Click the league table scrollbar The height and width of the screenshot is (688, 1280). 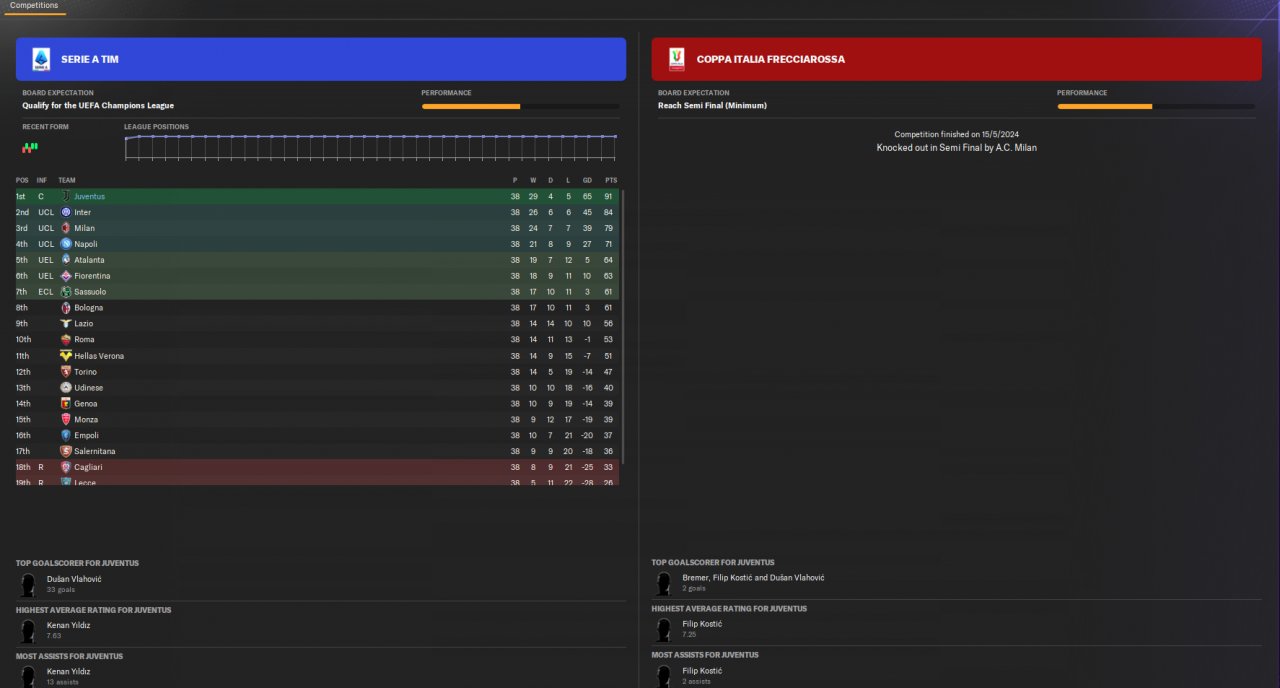pyautogui.click(x=621, y=326)
